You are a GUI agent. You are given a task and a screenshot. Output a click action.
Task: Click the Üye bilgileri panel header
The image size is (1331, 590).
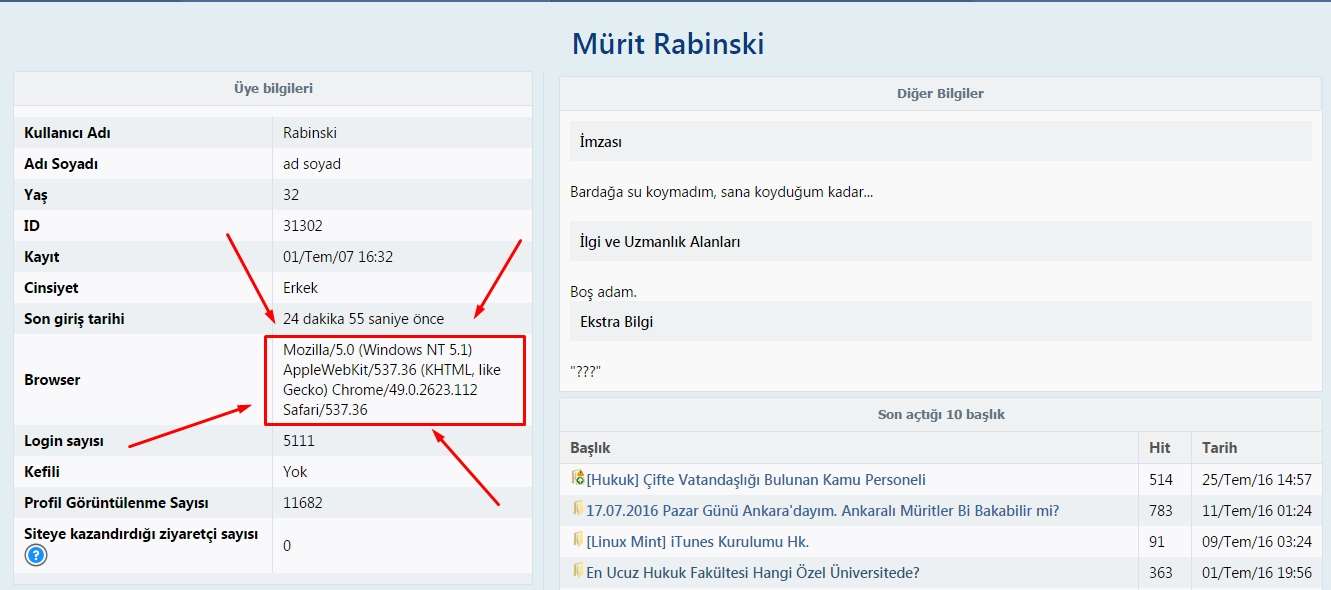click(273, 88)
